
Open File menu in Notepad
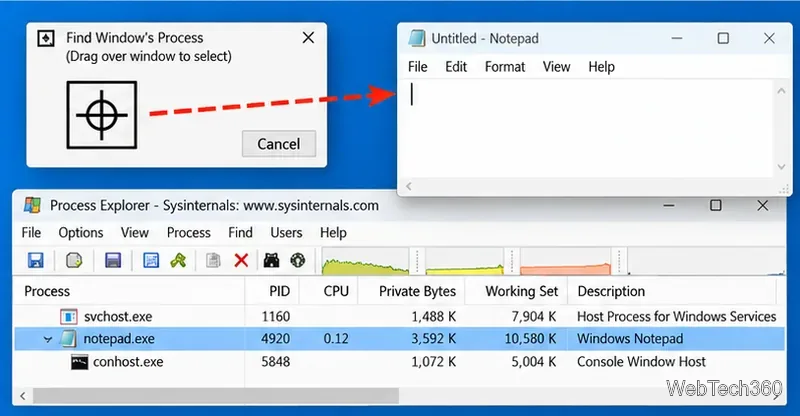(418, 67)
